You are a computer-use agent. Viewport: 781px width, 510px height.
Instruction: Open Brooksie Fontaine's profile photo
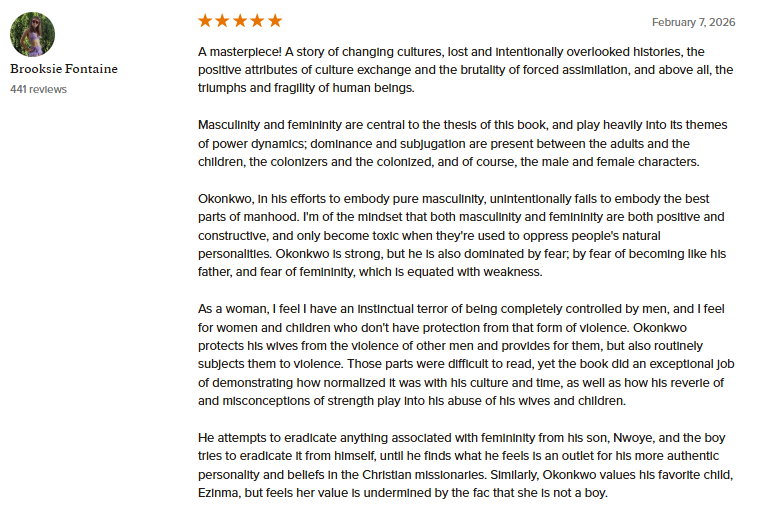point(32,34)
